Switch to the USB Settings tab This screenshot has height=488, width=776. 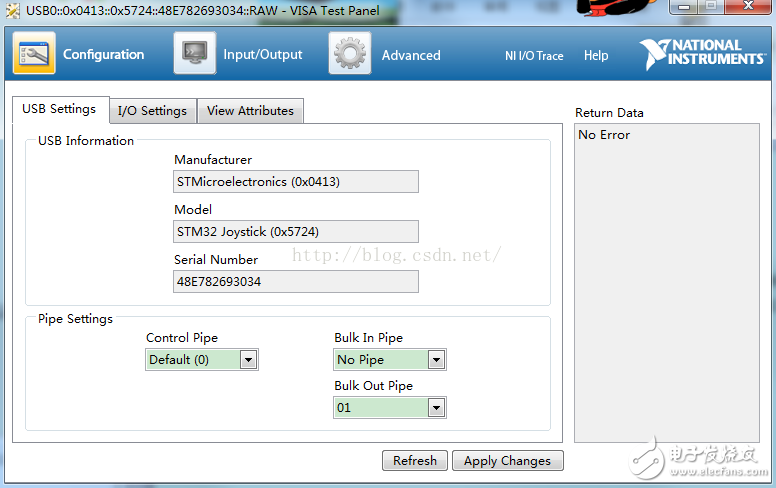(x=60, y=109)
